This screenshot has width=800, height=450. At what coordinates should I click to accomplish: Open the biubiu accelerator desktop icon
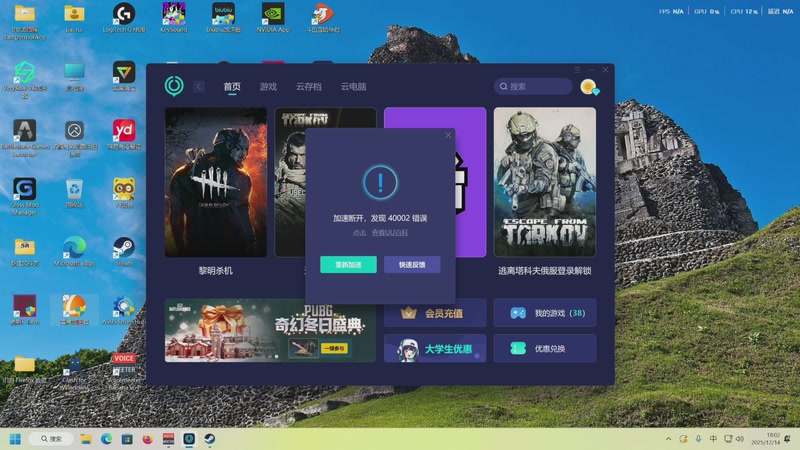223,18
